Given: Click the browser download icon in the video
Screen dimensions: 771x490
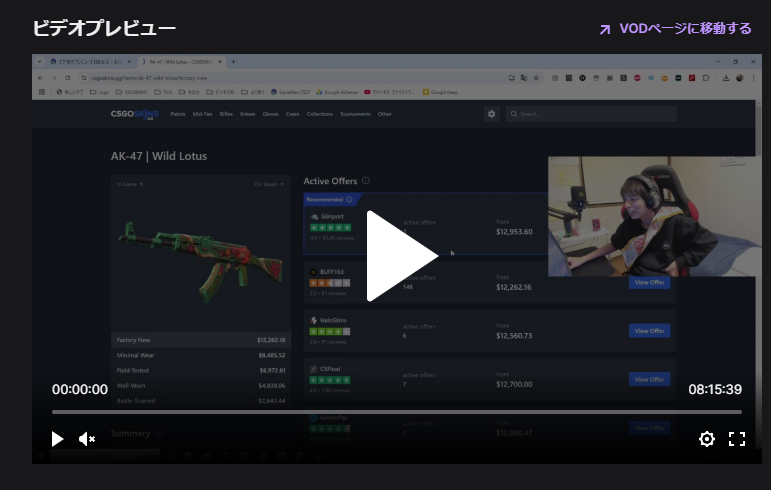Looking at the screenshot, I should (x=726, y=78).
